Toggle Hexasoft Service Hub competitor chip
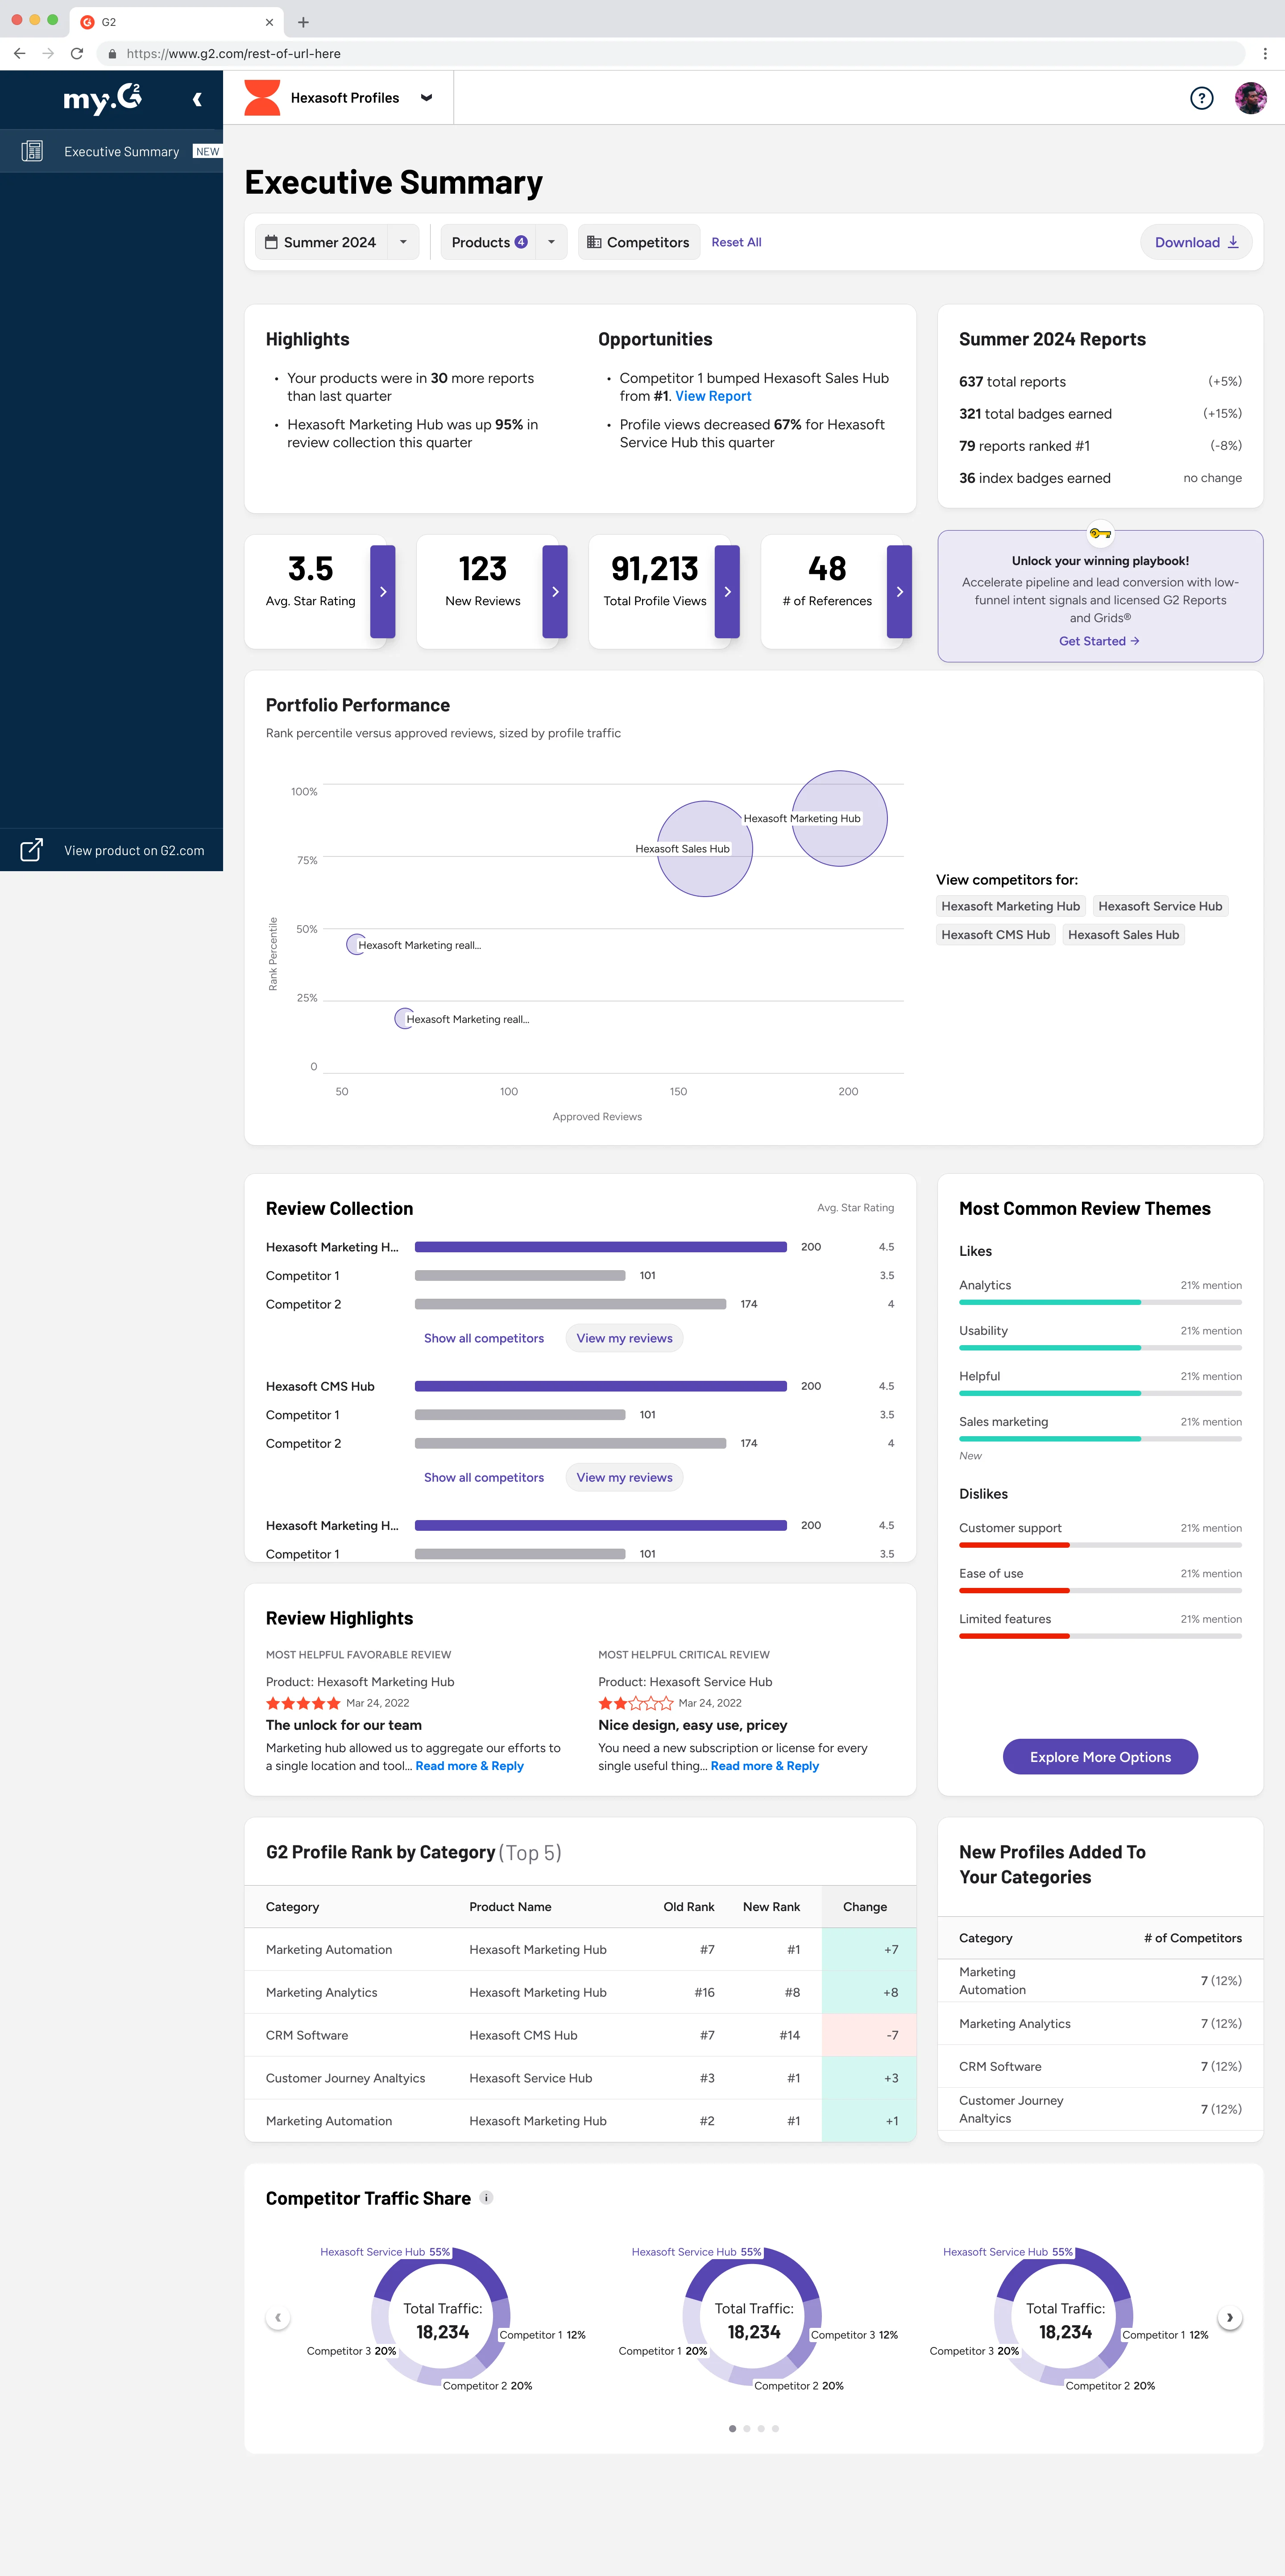Image resolution: width=1285 pixels, height=2576 pixels. click(1159, 906)
